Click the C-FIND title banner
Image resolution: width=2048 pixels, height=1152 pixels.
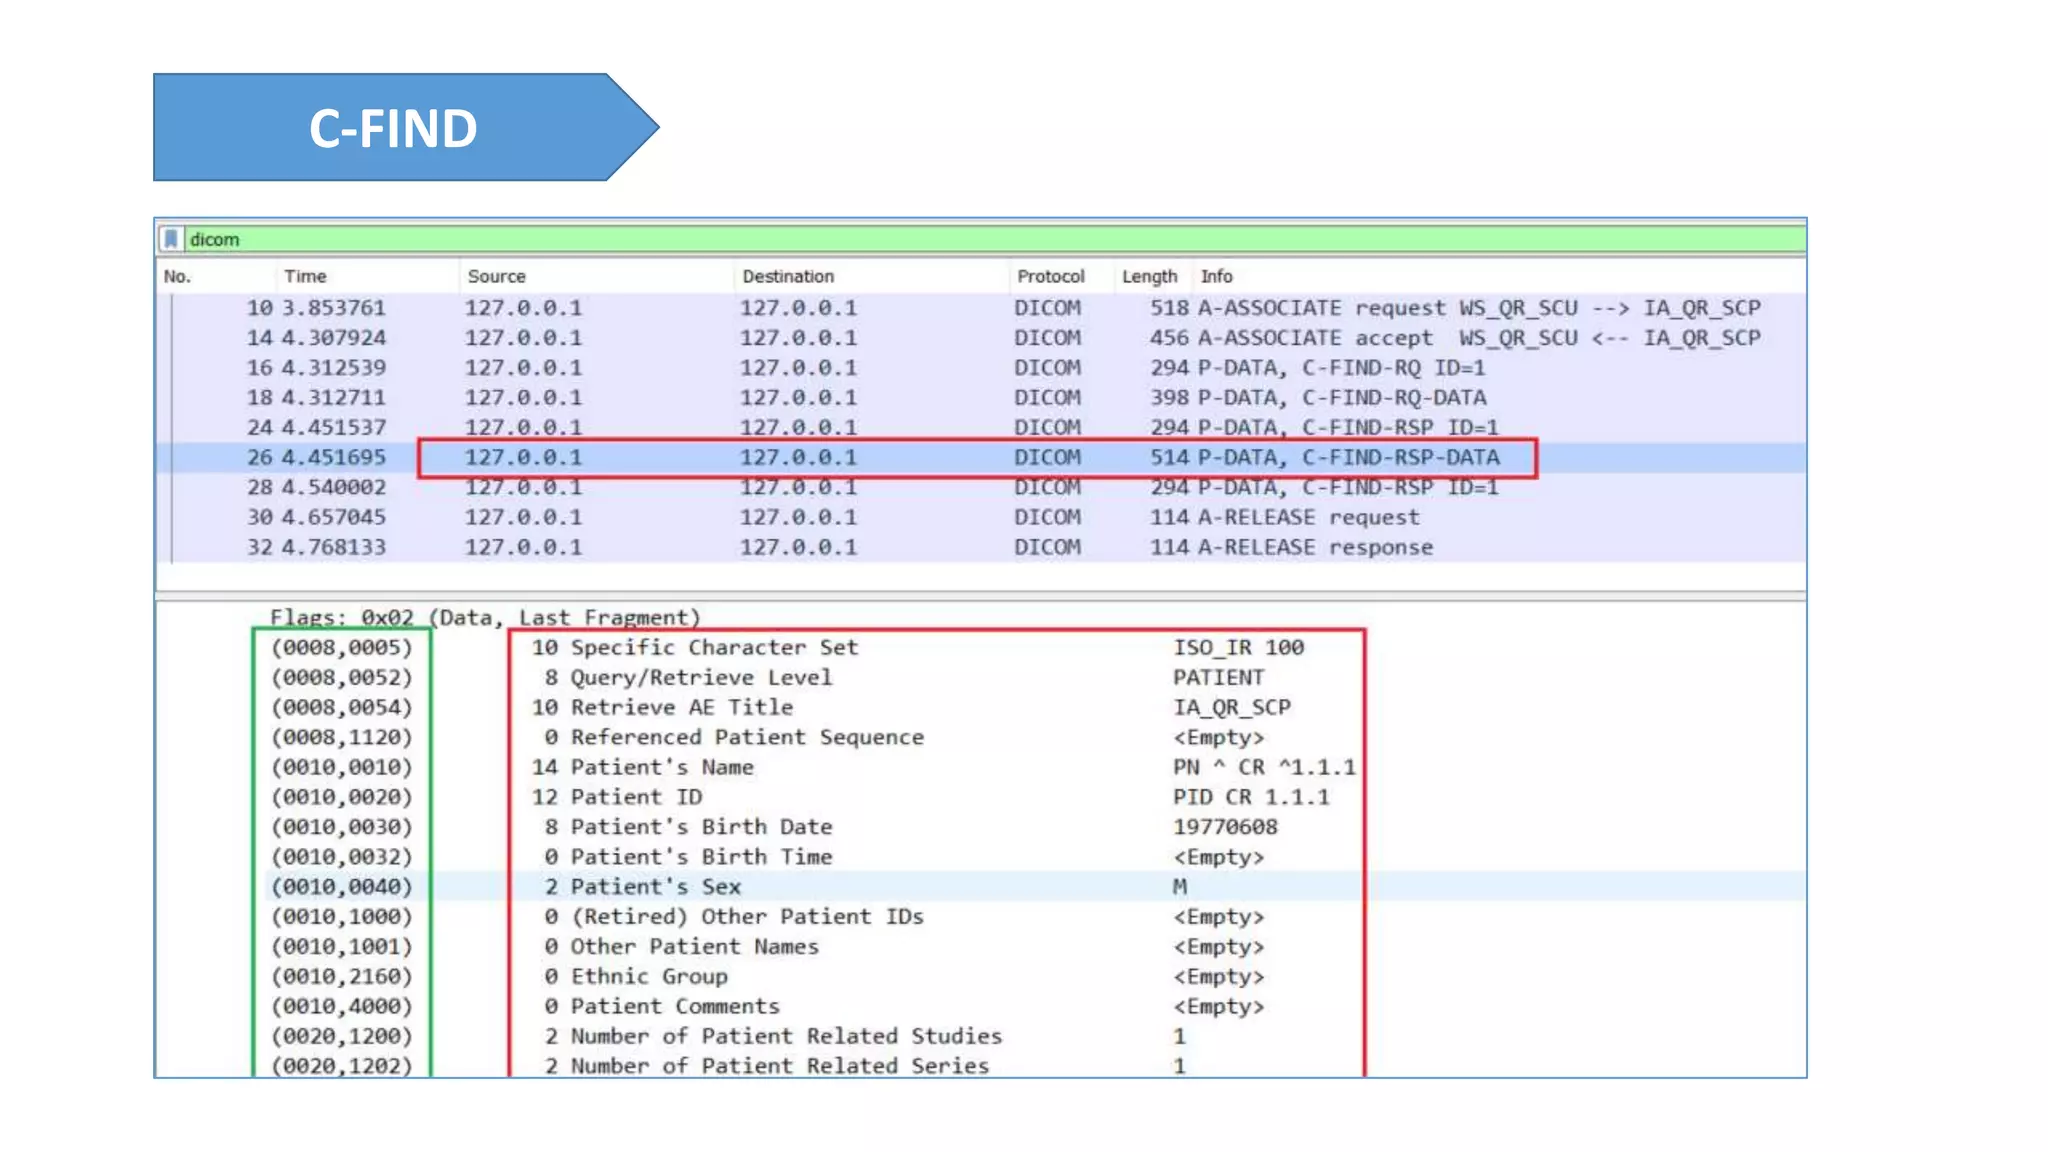pos(393,128)
